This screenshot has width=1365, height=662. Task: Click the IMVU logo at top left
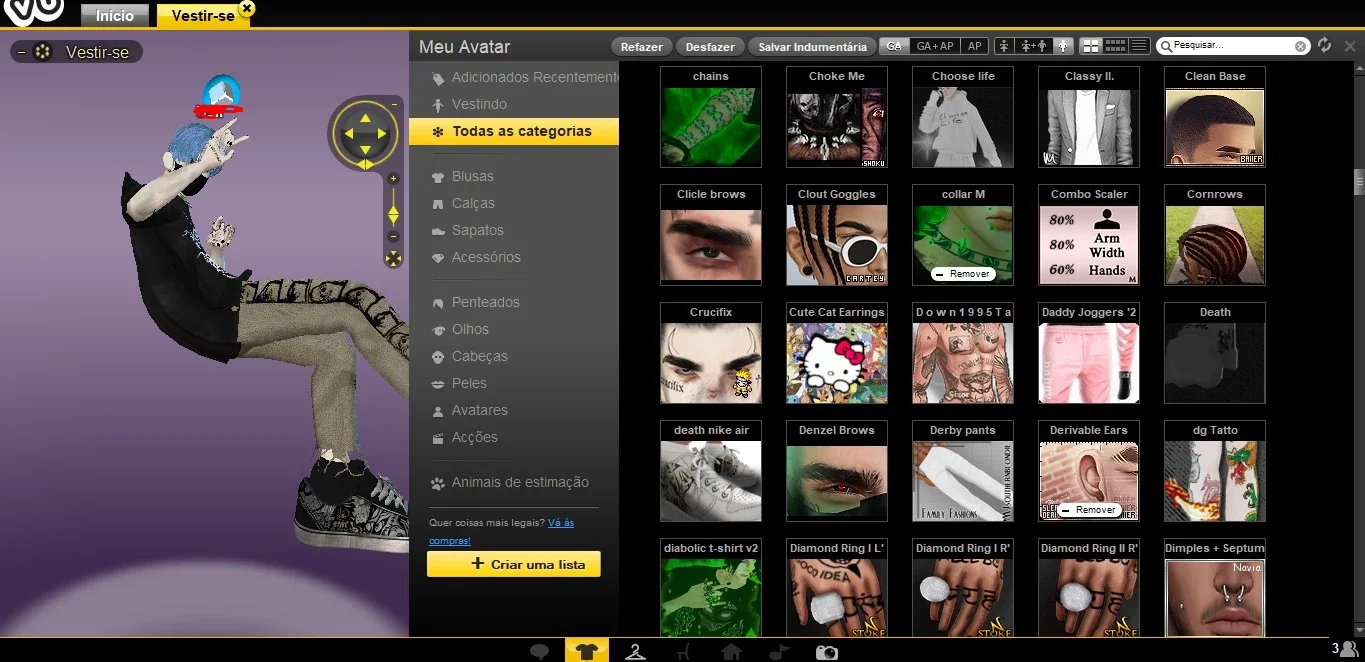[x=34, y=12]
